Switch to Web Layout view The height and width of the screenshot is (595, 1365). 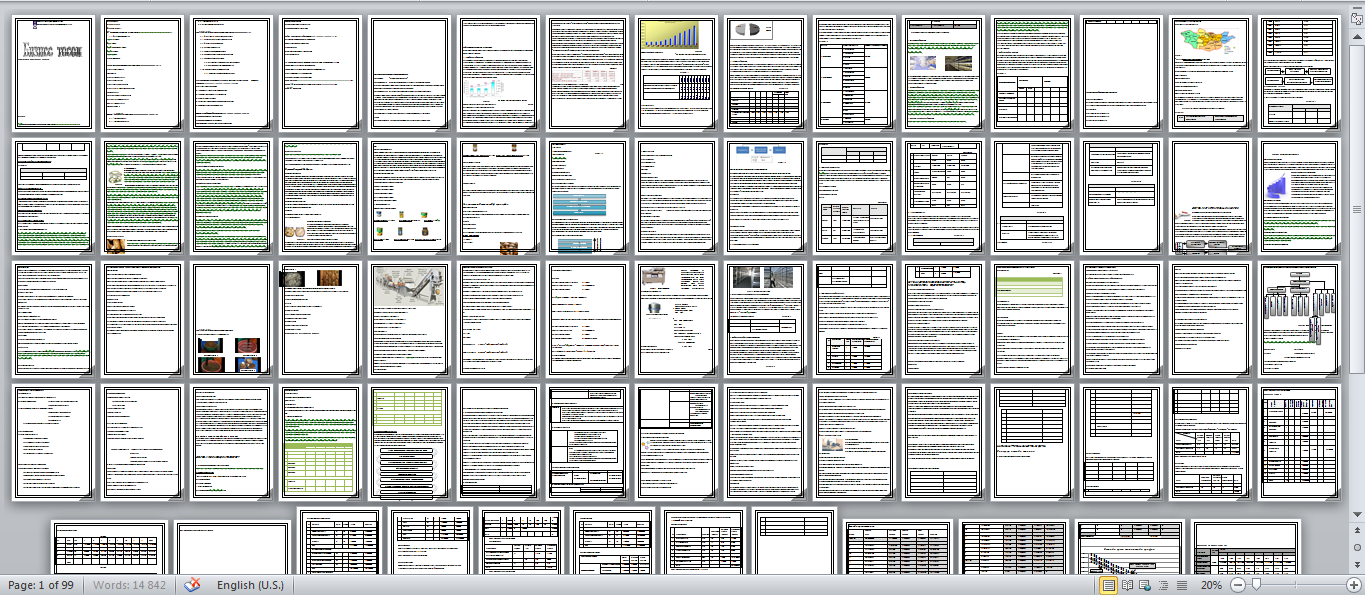tap(1146, 585)
